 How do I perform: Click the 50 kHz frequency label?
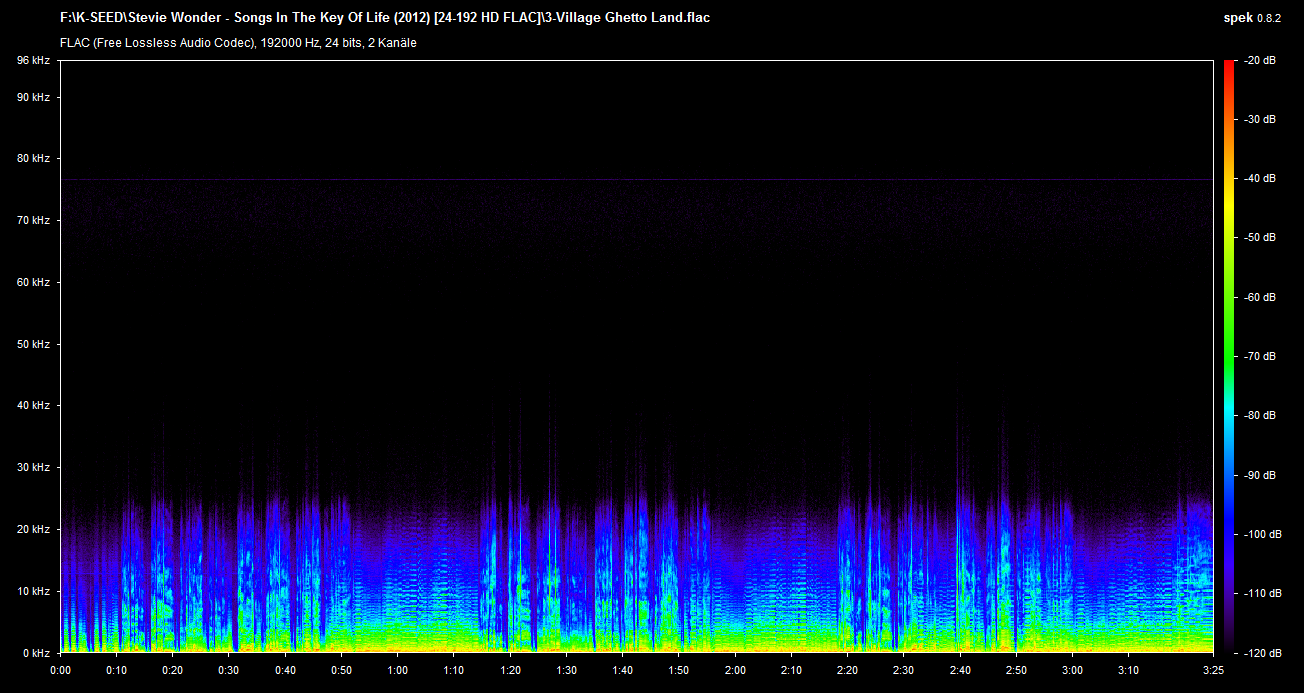pyautogui.click(x=33, y=344)
